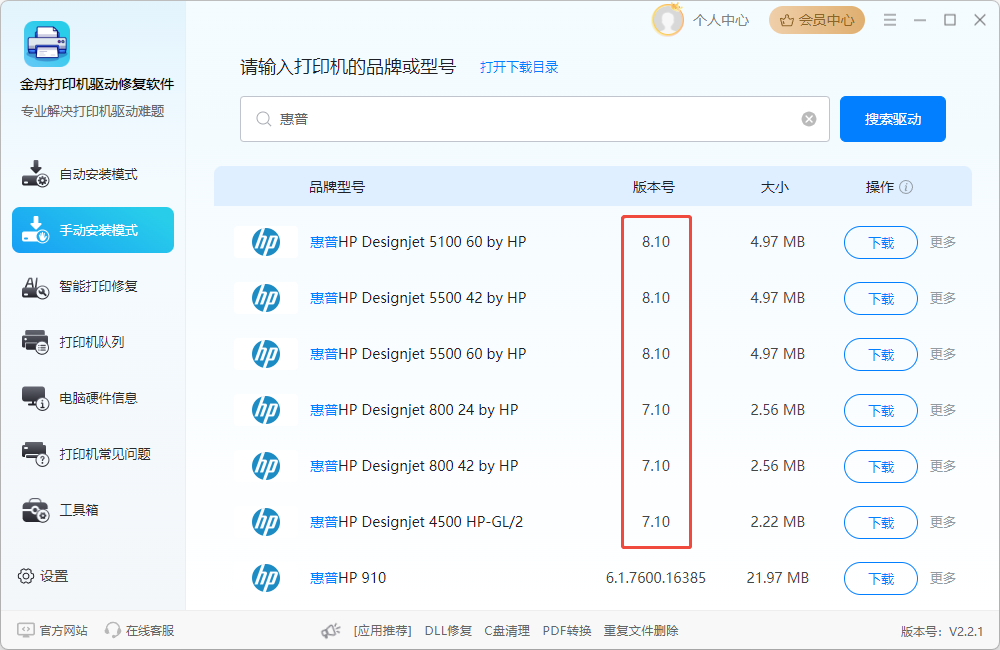Select 手动安装模式 in the sidebar
This screenshot has width=1000, height=650.
tap(92, 230)
